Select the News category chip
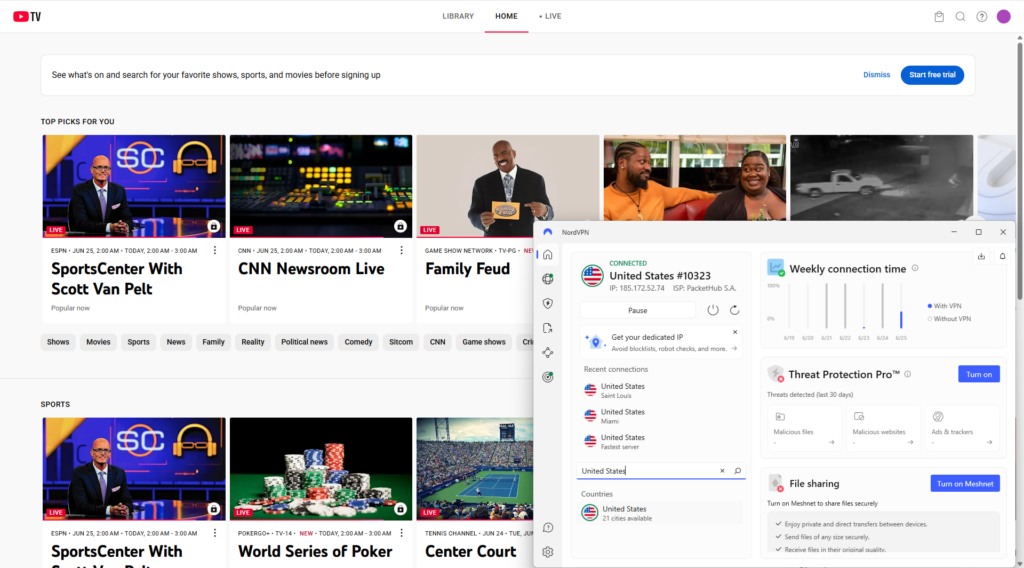1024x568 pixels. (176, 342)
